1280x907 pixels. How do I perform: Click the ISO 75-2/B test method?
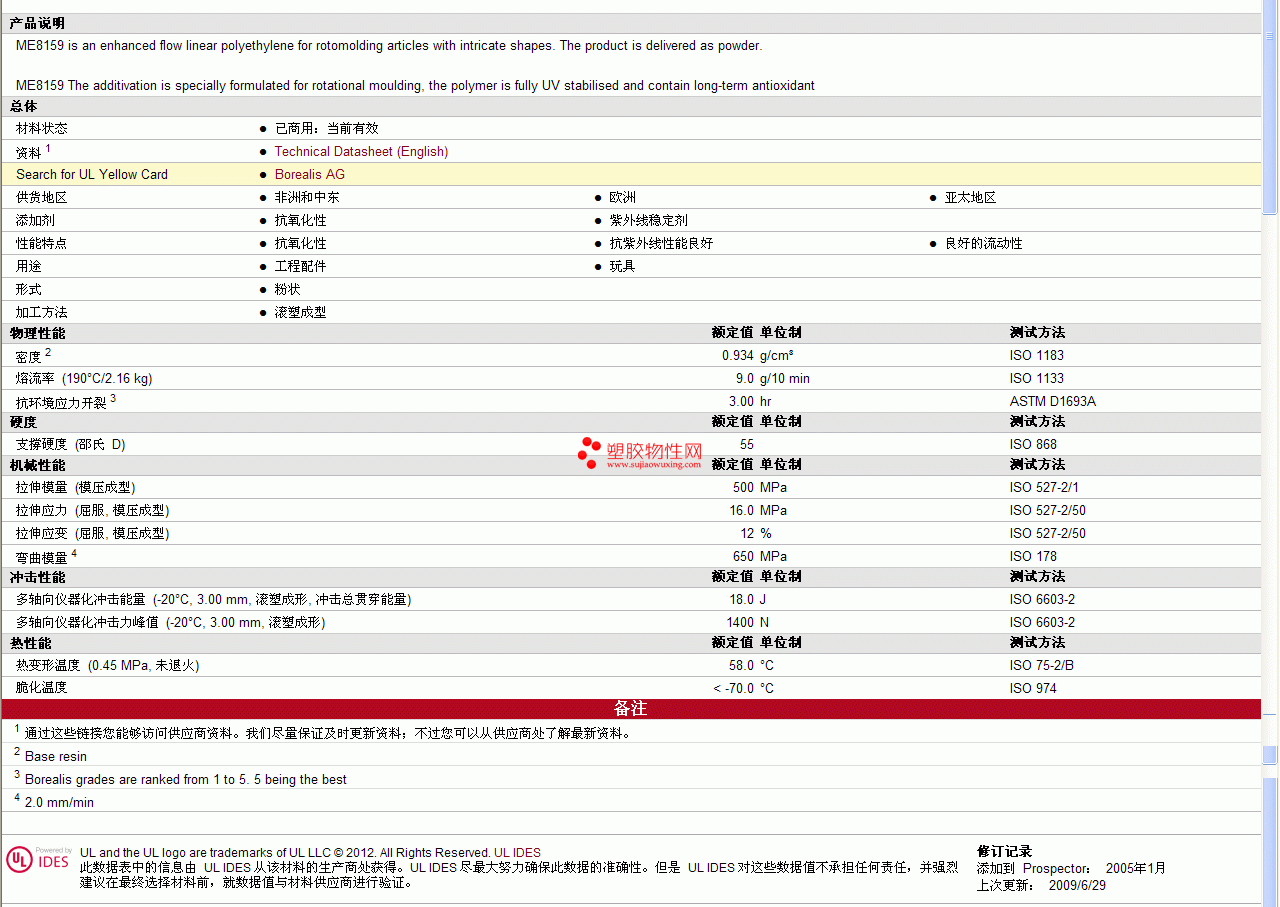tap(1042, 666)
